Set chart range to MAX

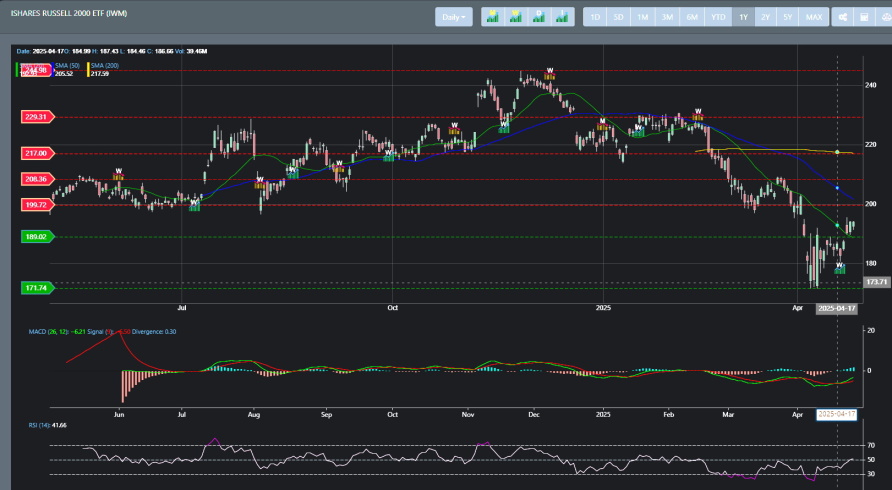click(x=814, y=17)
